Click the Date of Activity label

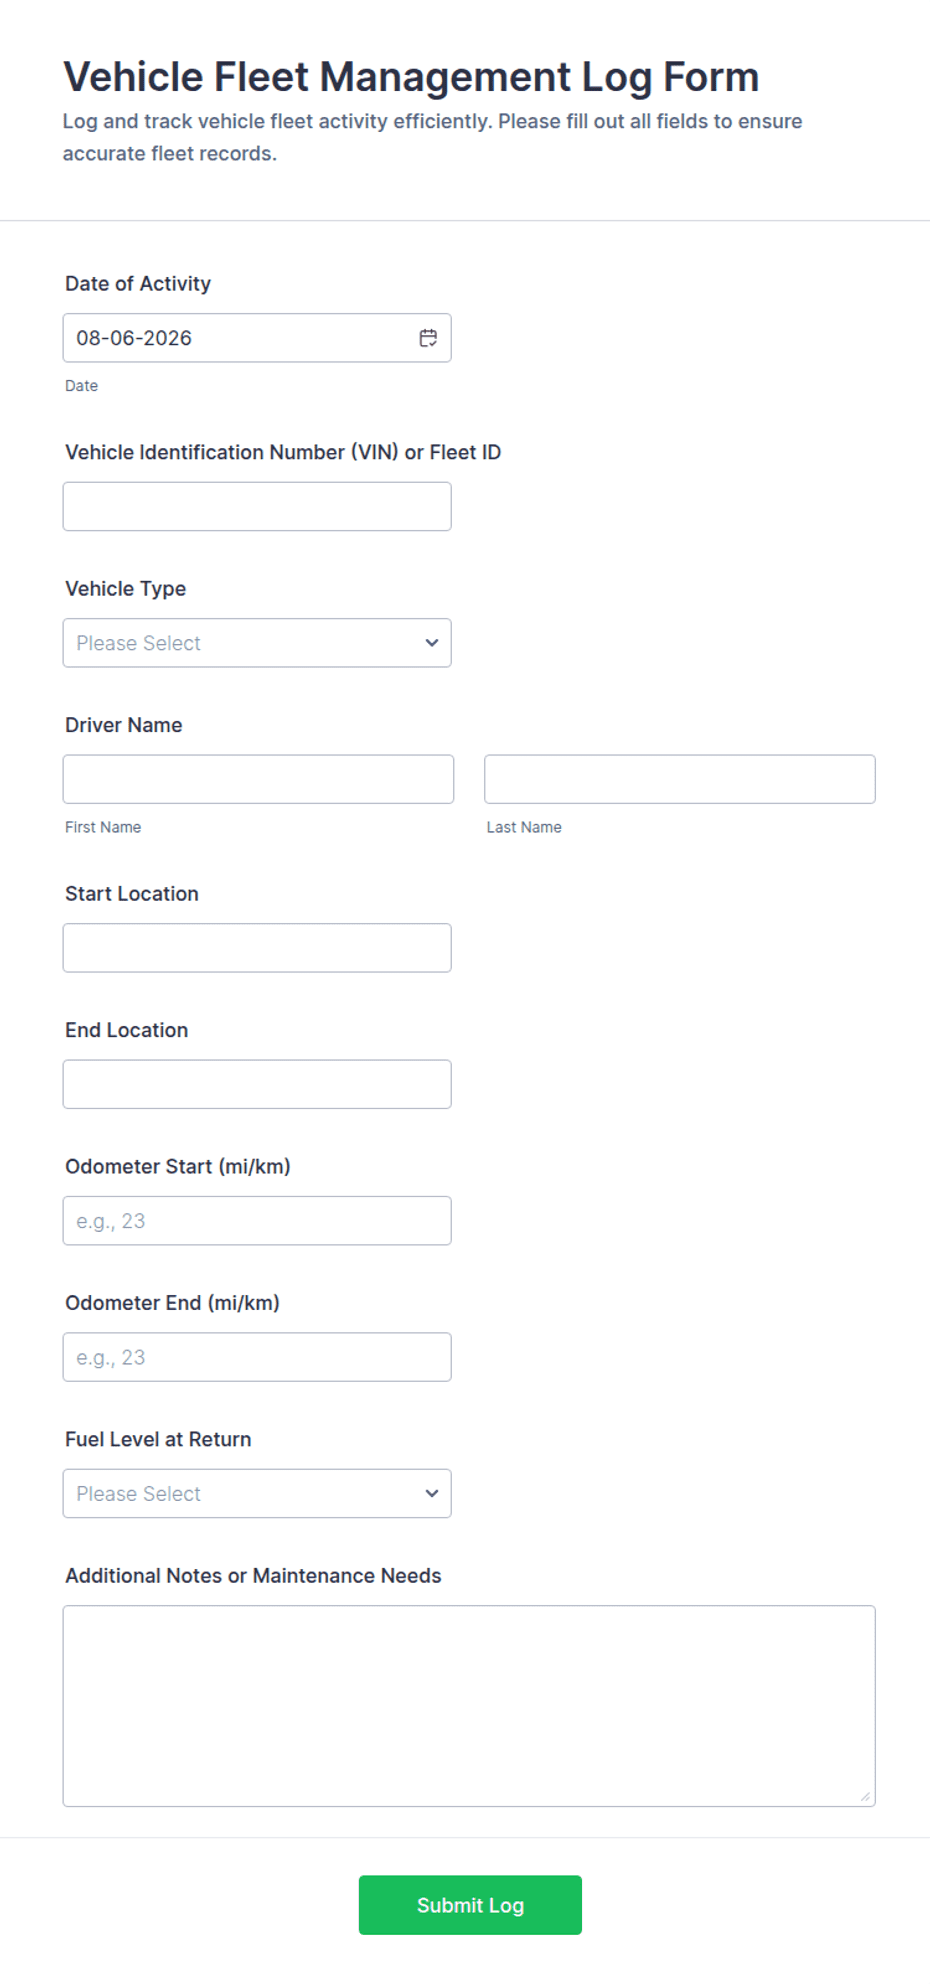click(138, 284)
